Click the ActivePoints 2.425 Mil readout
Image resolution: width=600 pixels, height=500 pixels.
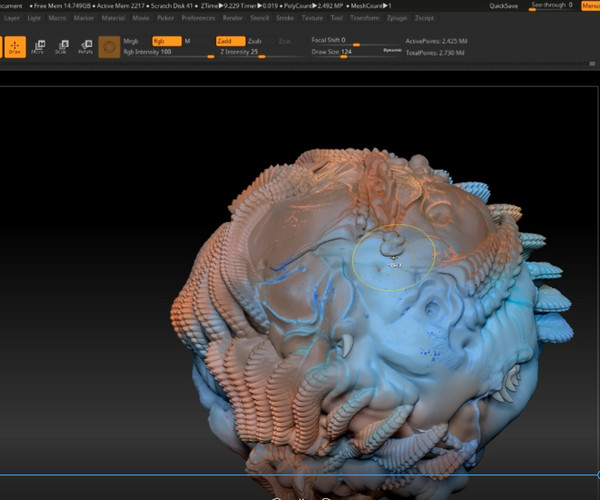click(x=436, y=41)
